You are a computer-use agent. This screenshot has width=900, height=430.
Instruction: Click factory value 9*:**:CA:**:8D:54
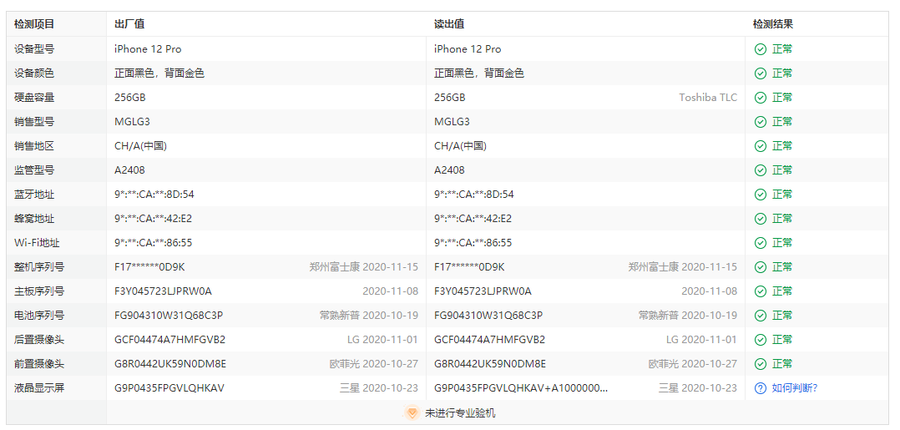(154, 195)
